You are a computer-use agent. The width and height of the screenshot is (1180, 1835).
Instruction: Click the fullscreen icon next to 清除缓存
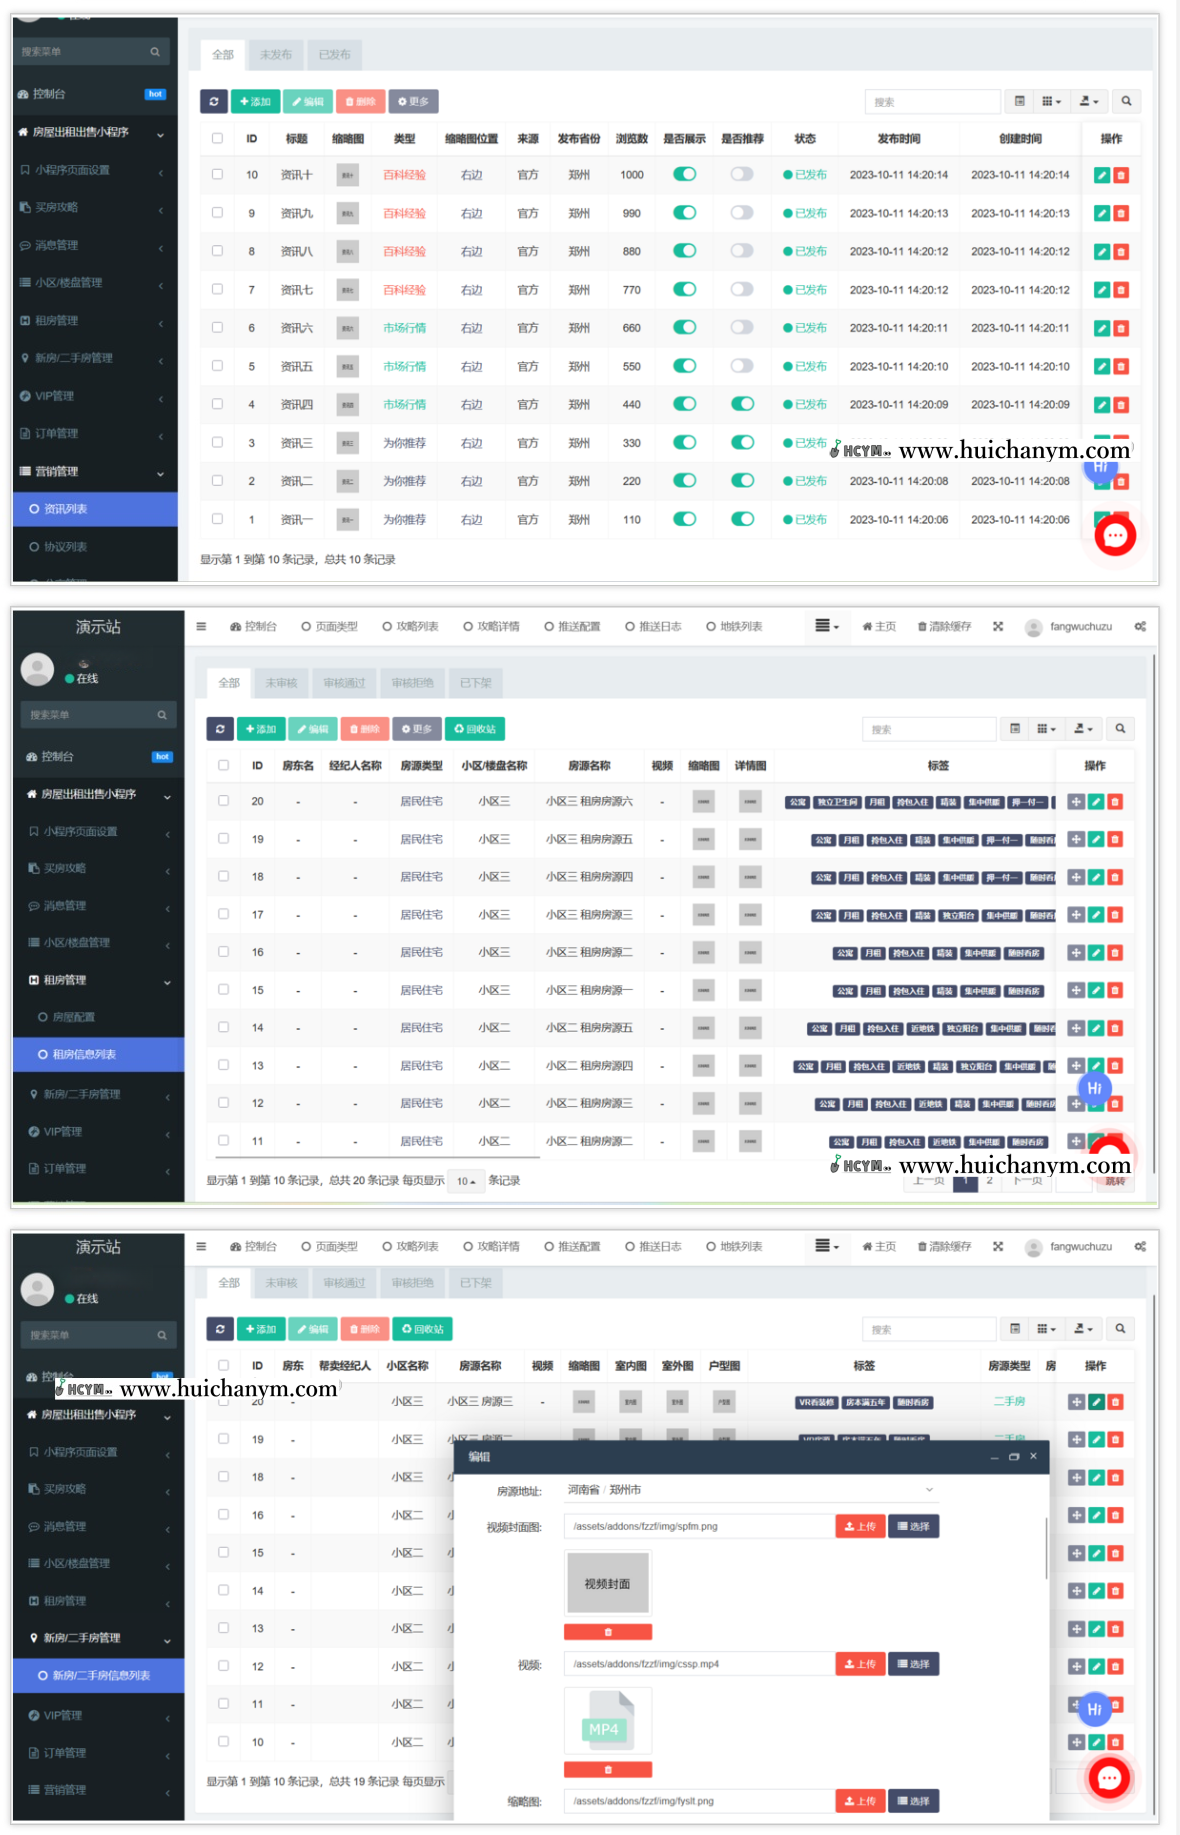coord(998,627)
